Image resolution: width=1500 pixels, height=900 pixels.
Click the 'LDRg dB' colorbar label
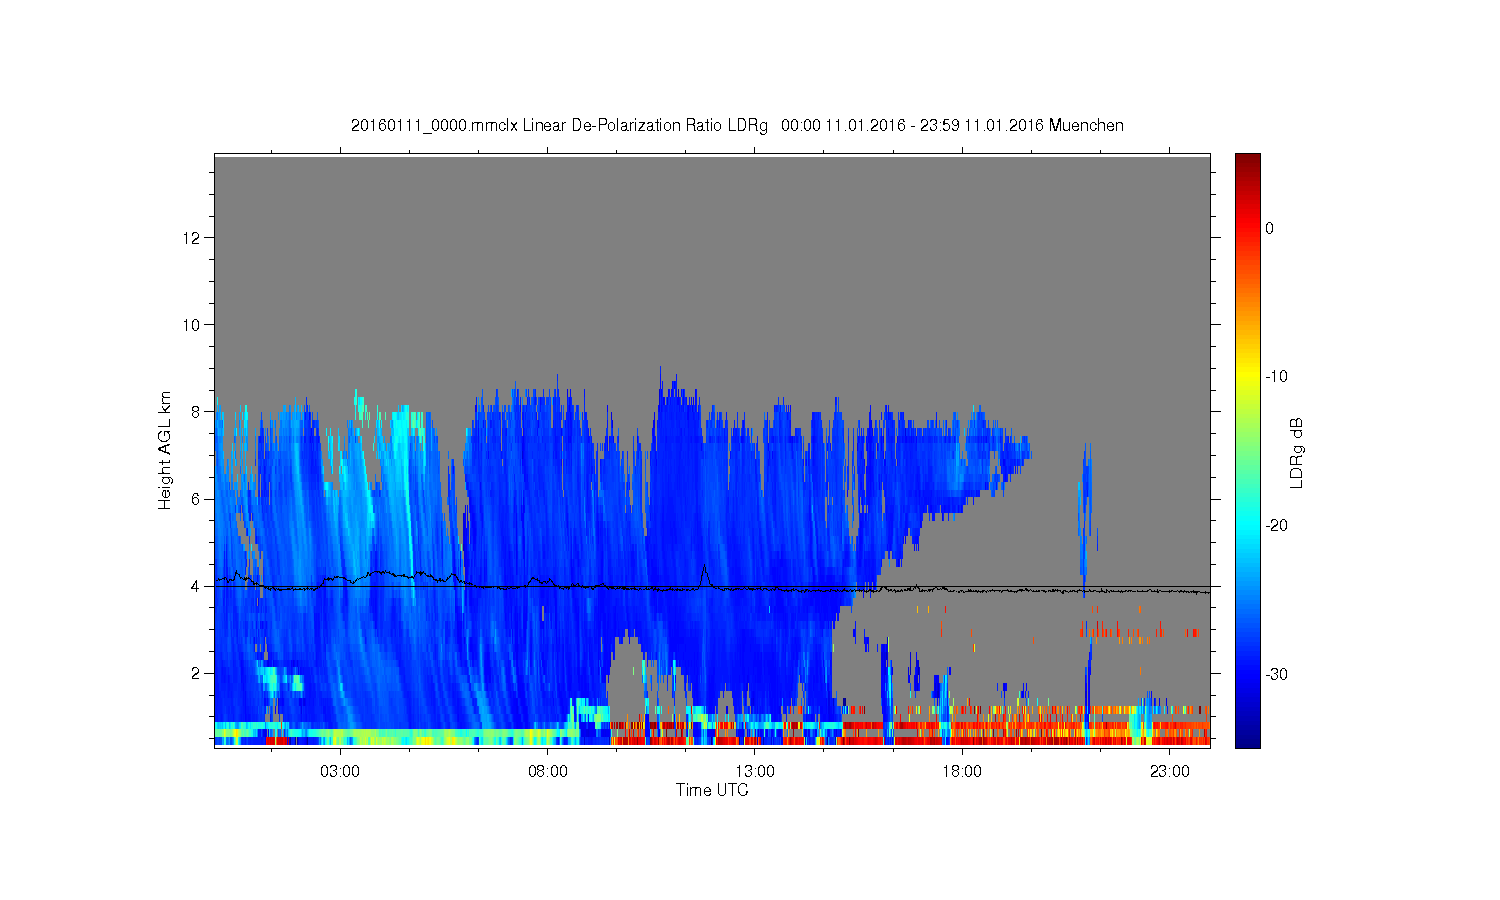click(1297, 452)
